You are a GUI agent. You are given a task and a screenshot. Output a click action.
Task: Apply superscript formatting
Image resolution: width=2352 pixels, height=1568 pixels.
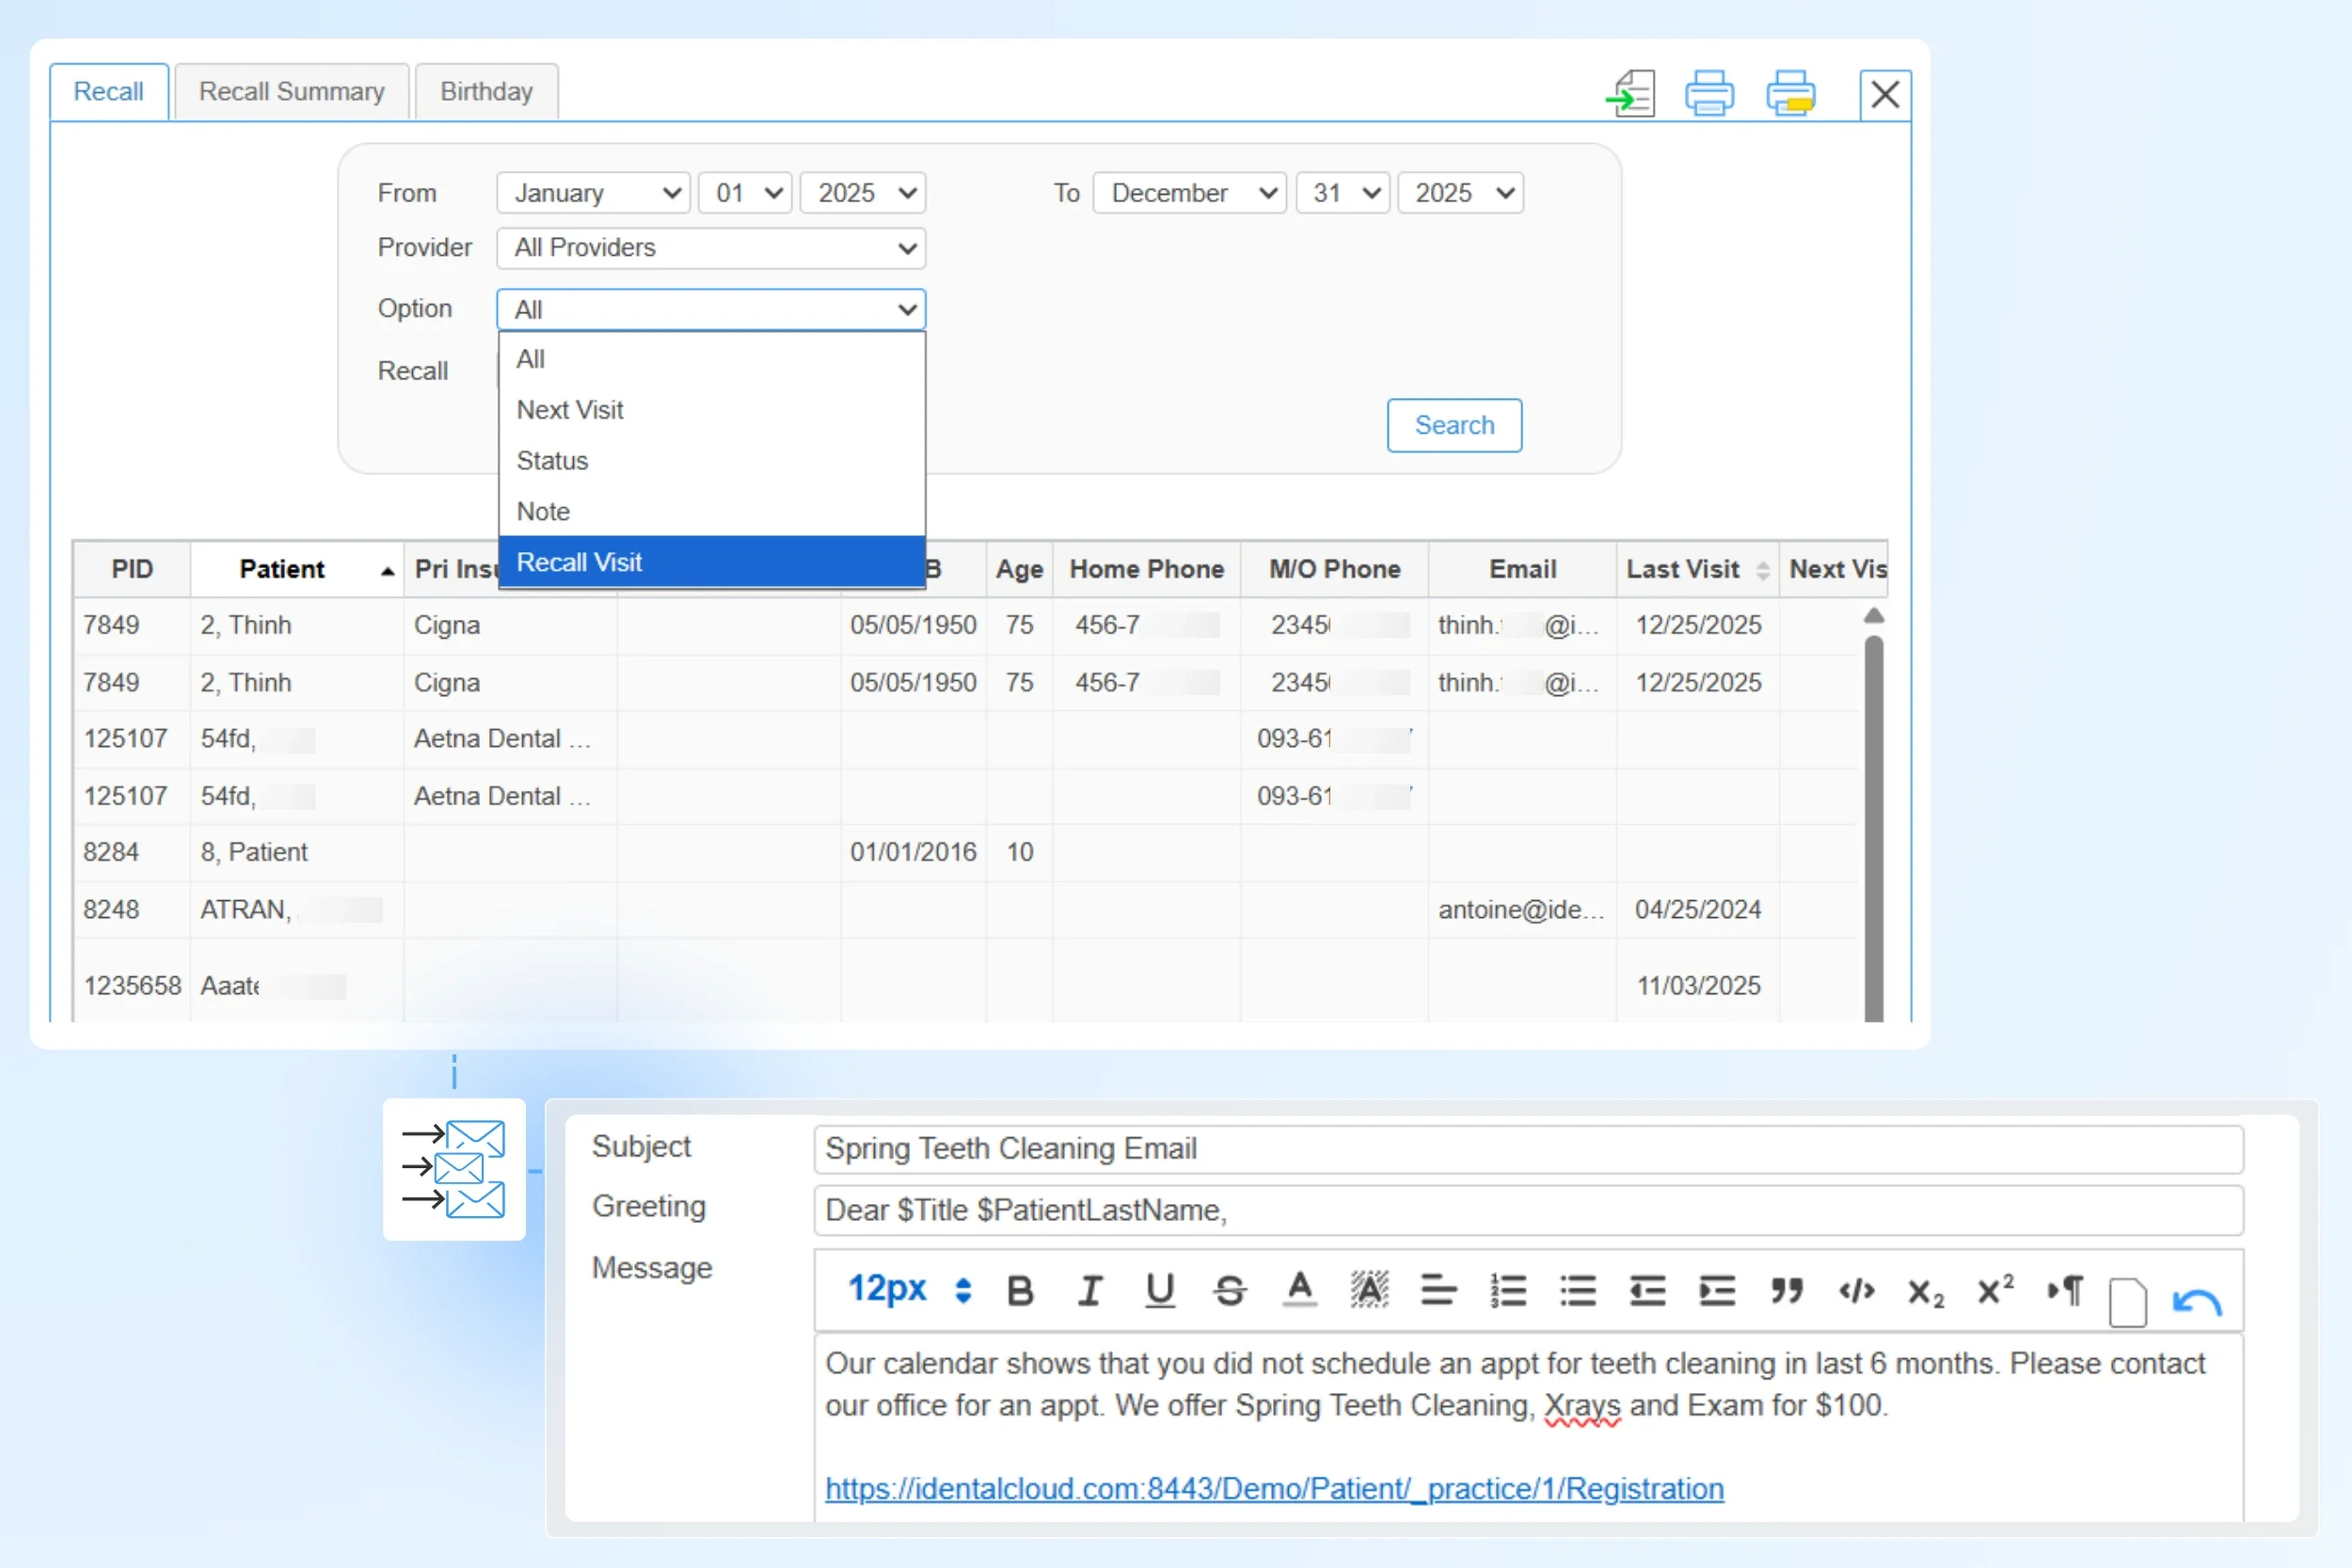(x=1995, y=1291)
